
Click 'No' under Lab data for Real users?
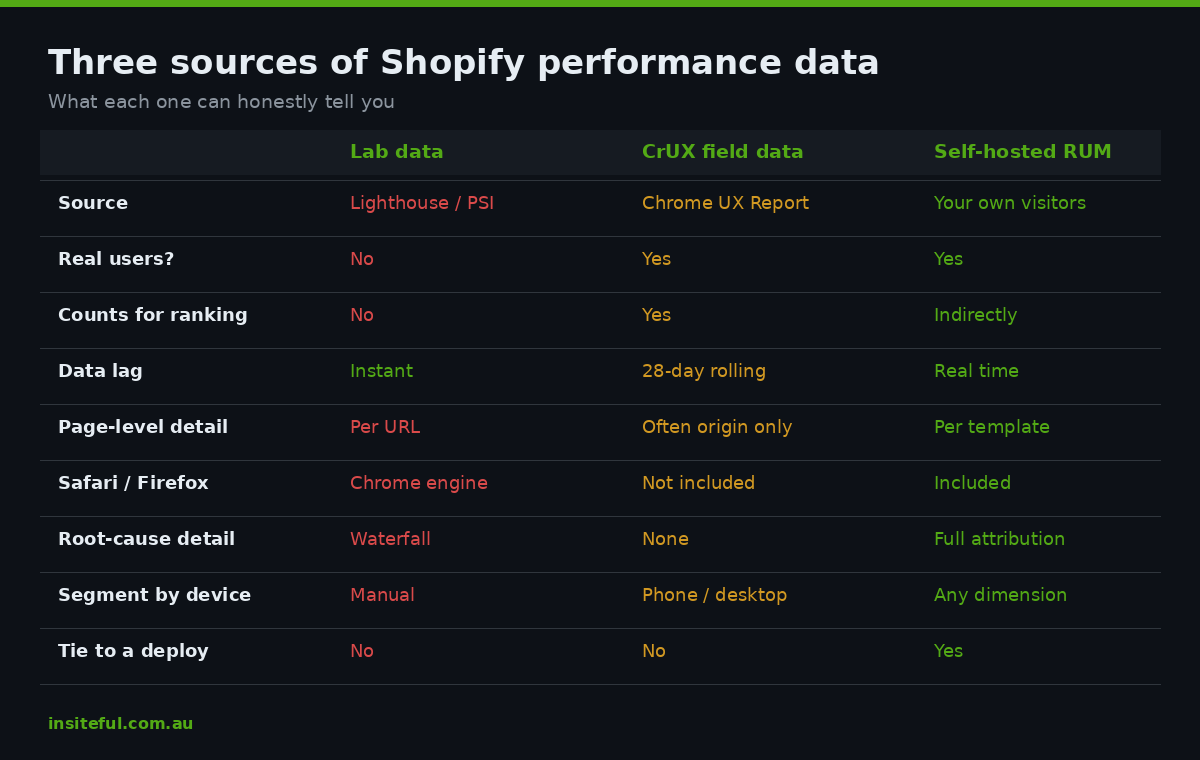pos(362,260)
